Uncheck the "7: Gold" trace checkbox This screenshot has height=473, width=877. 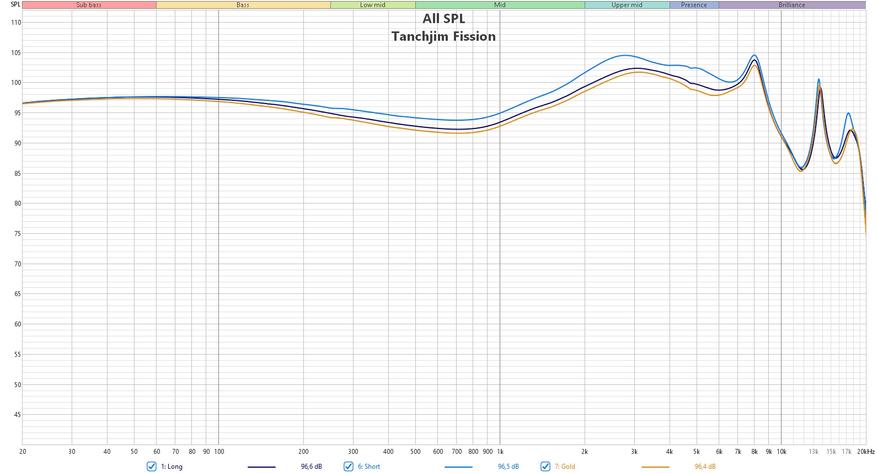(x=545, y=466)
